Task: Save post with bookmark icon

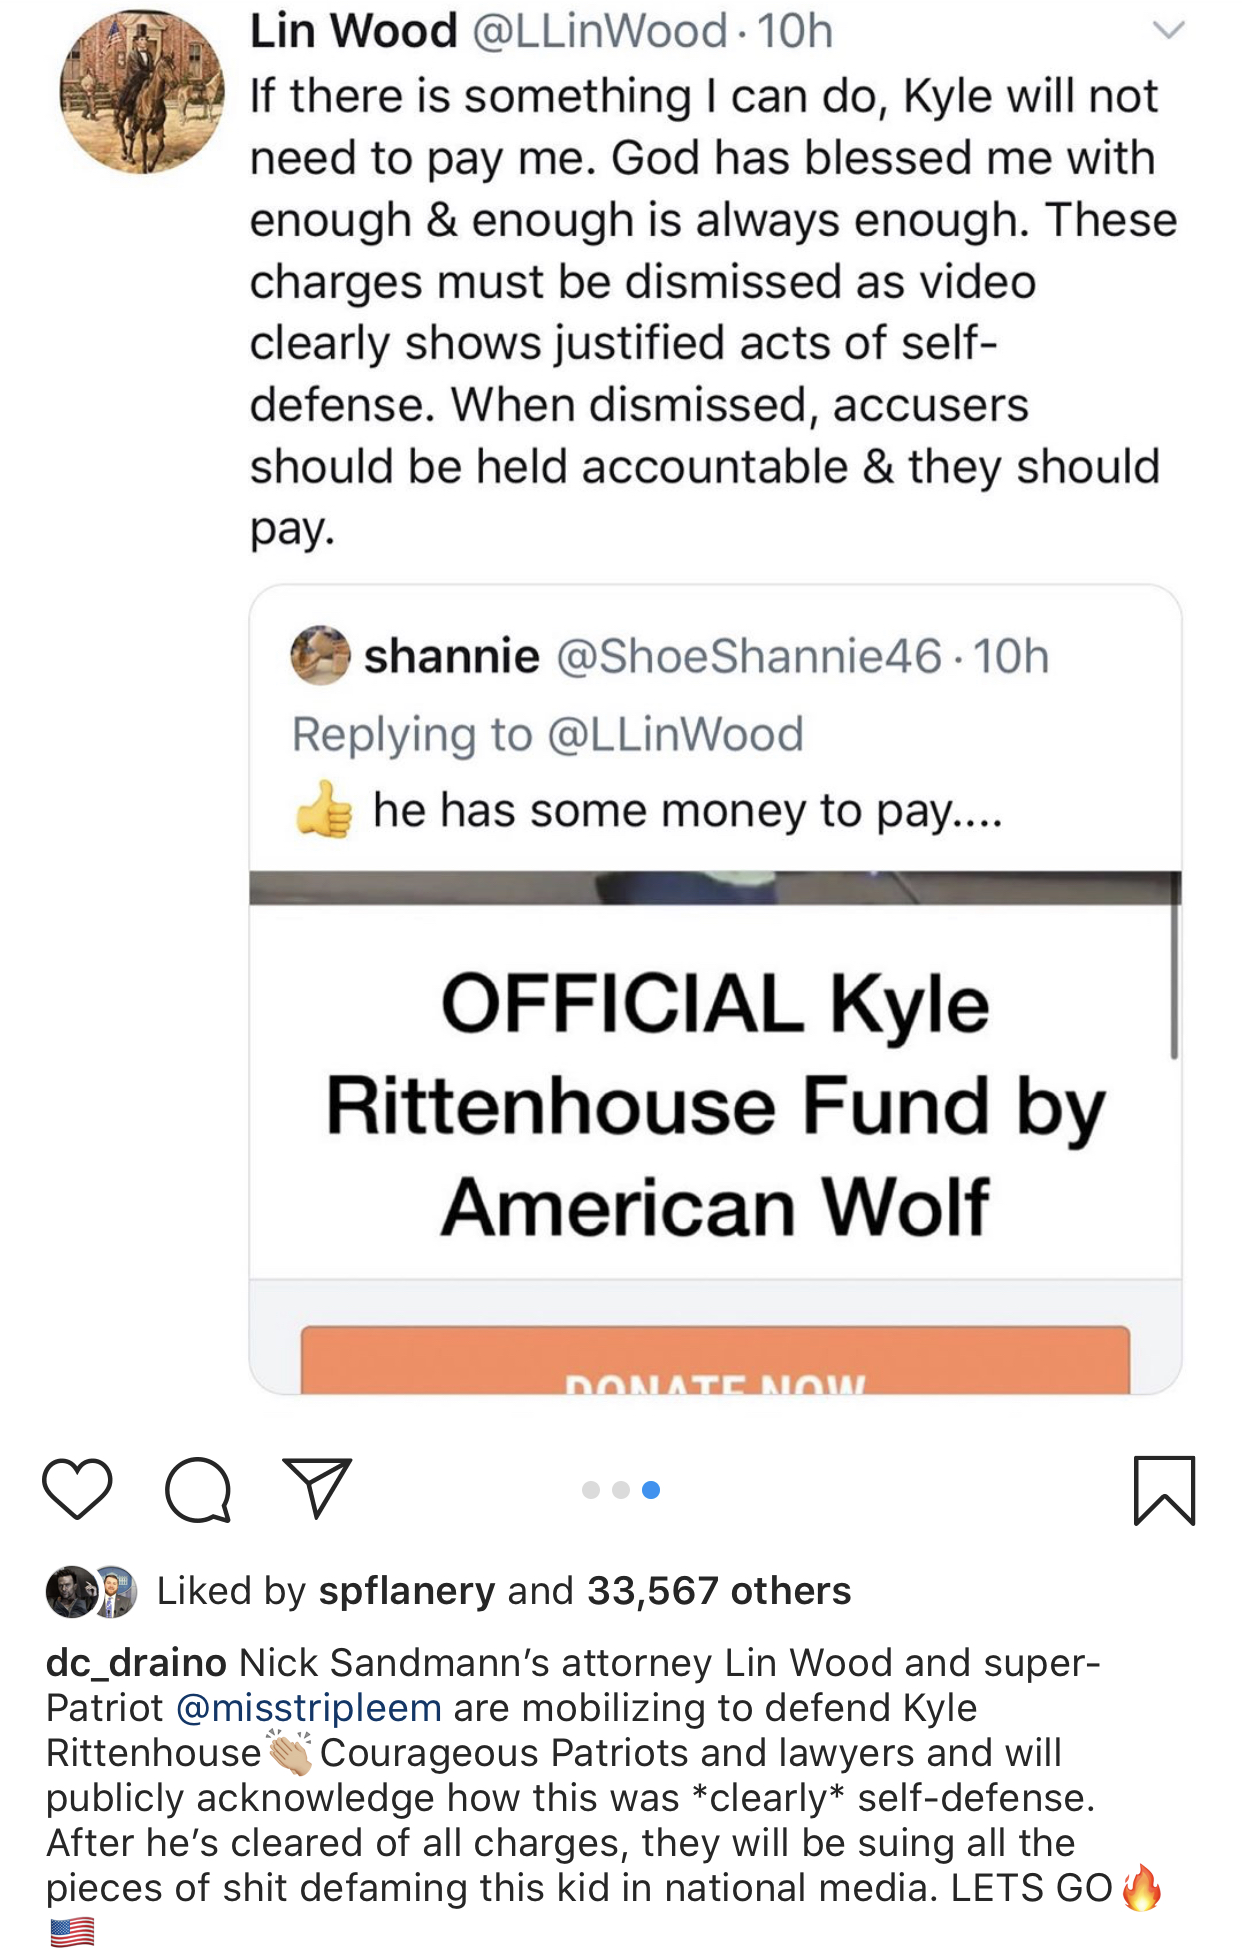Action: [1164, 1490]
